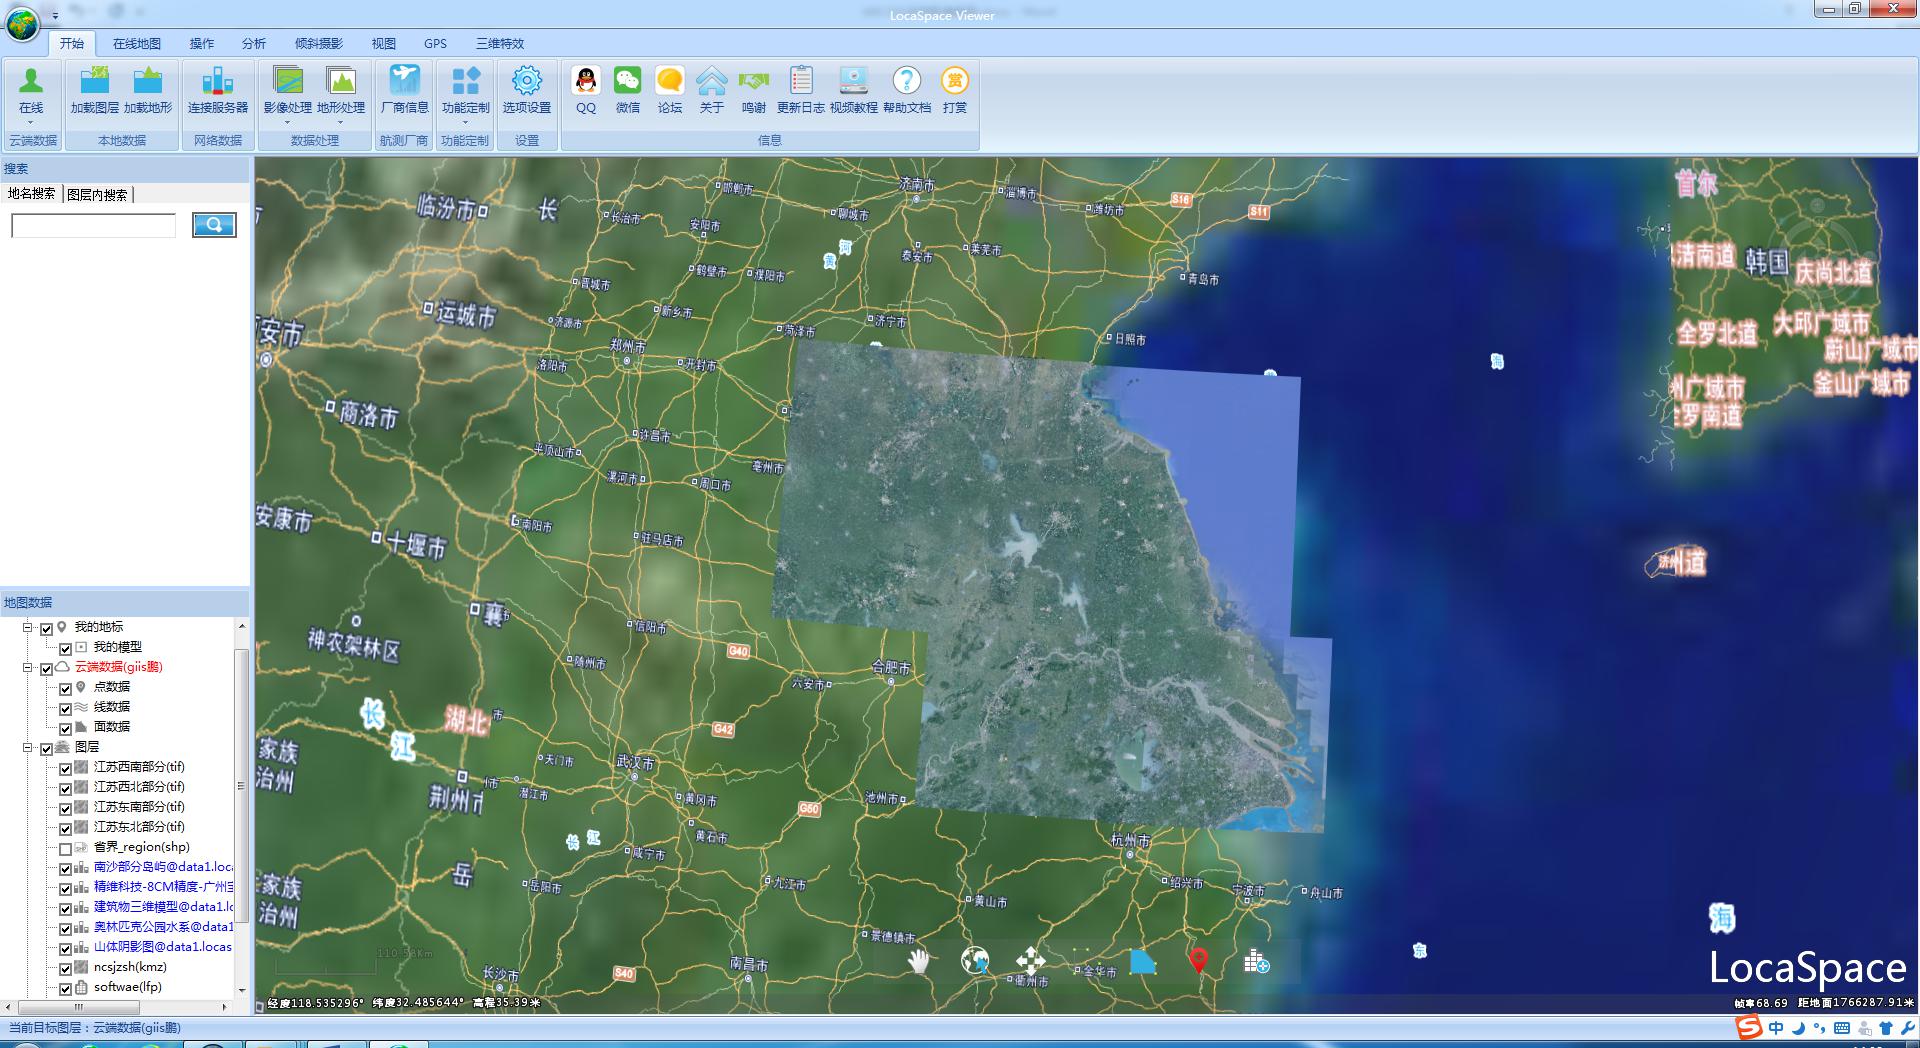
Task: Collapse the 图层 tree node
Action: [x=28, y=748]
